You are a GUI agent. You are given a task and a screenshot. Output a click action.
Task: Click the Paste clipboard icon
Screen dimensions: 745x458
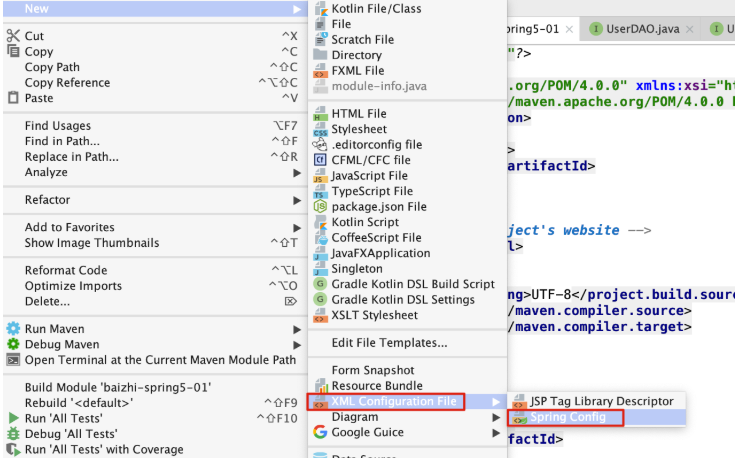click(13, 98)
